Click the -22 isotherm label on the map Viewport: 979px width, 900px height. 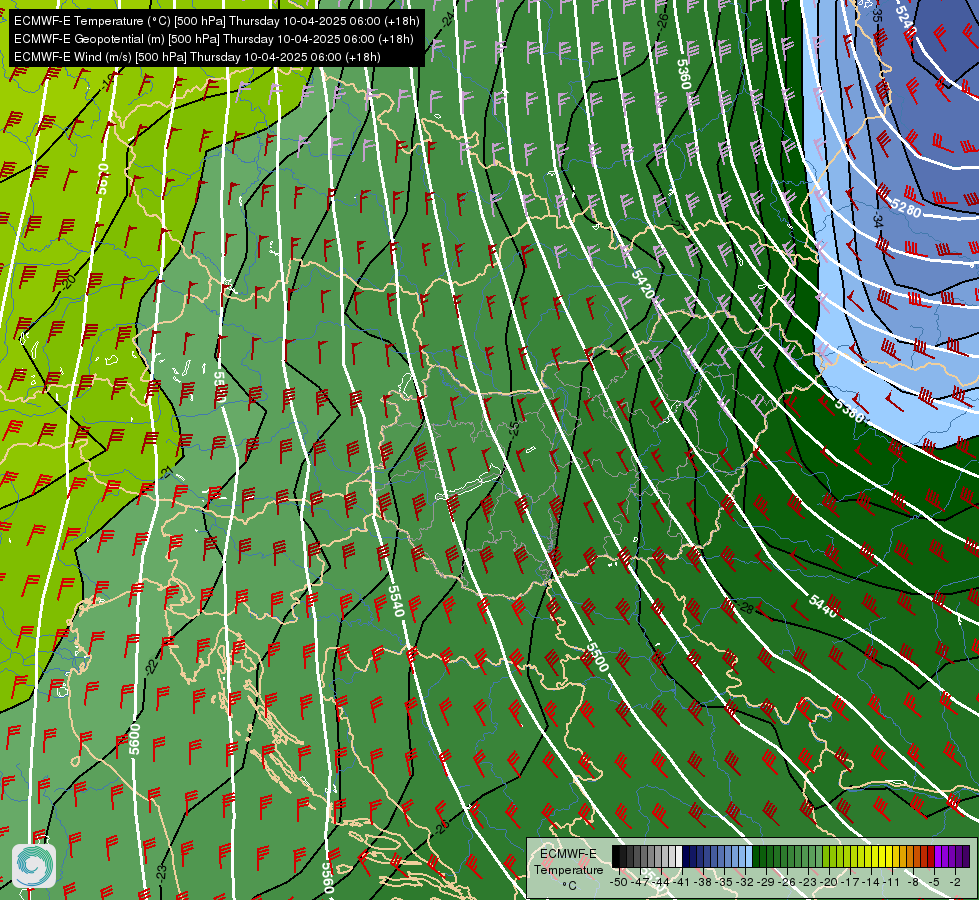(x=151, y=666)
